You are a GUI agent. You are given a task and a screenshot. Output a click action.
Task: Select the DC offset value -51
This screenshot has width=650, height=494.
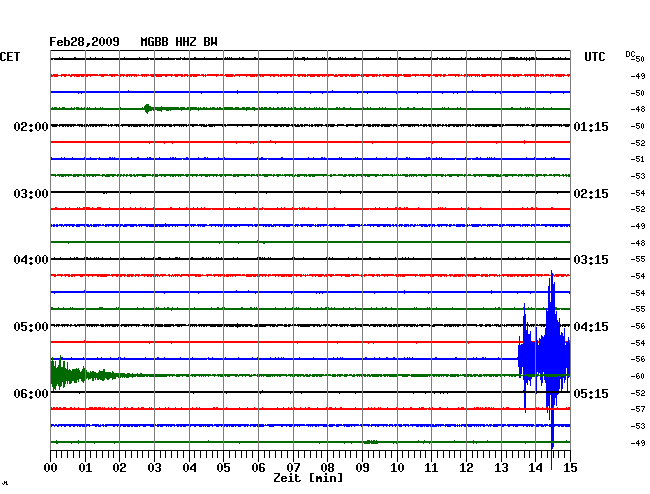tap(638, 159)
